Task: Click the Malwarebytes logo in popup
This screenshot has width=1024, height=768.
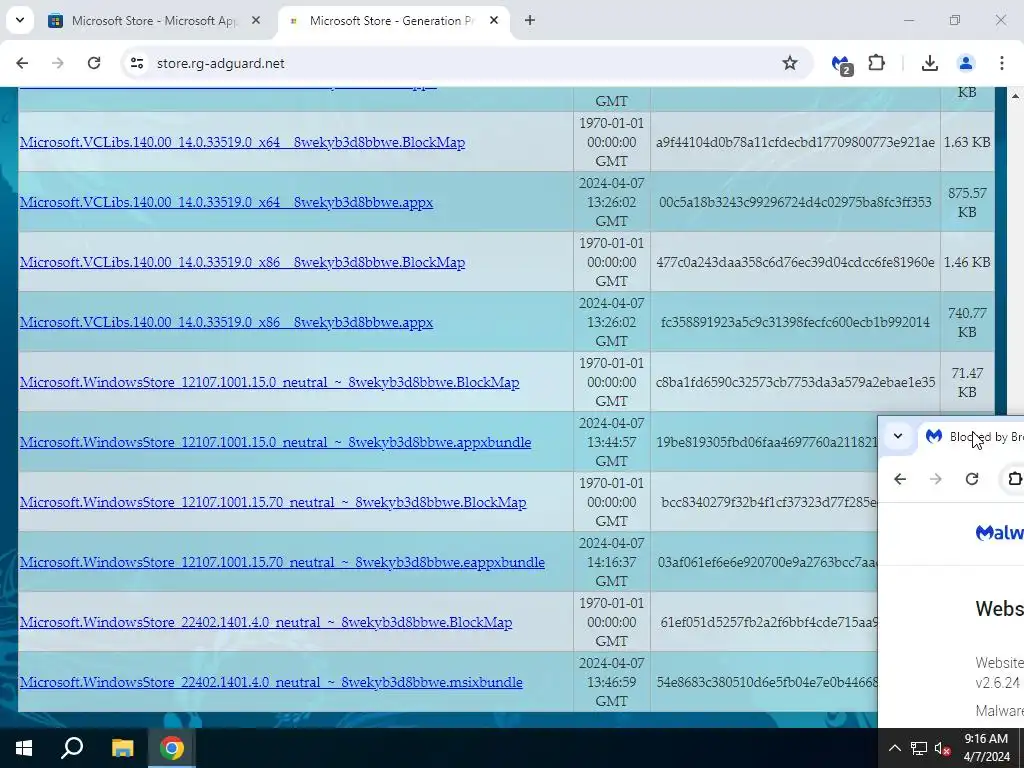Action: tap(999, 532)
